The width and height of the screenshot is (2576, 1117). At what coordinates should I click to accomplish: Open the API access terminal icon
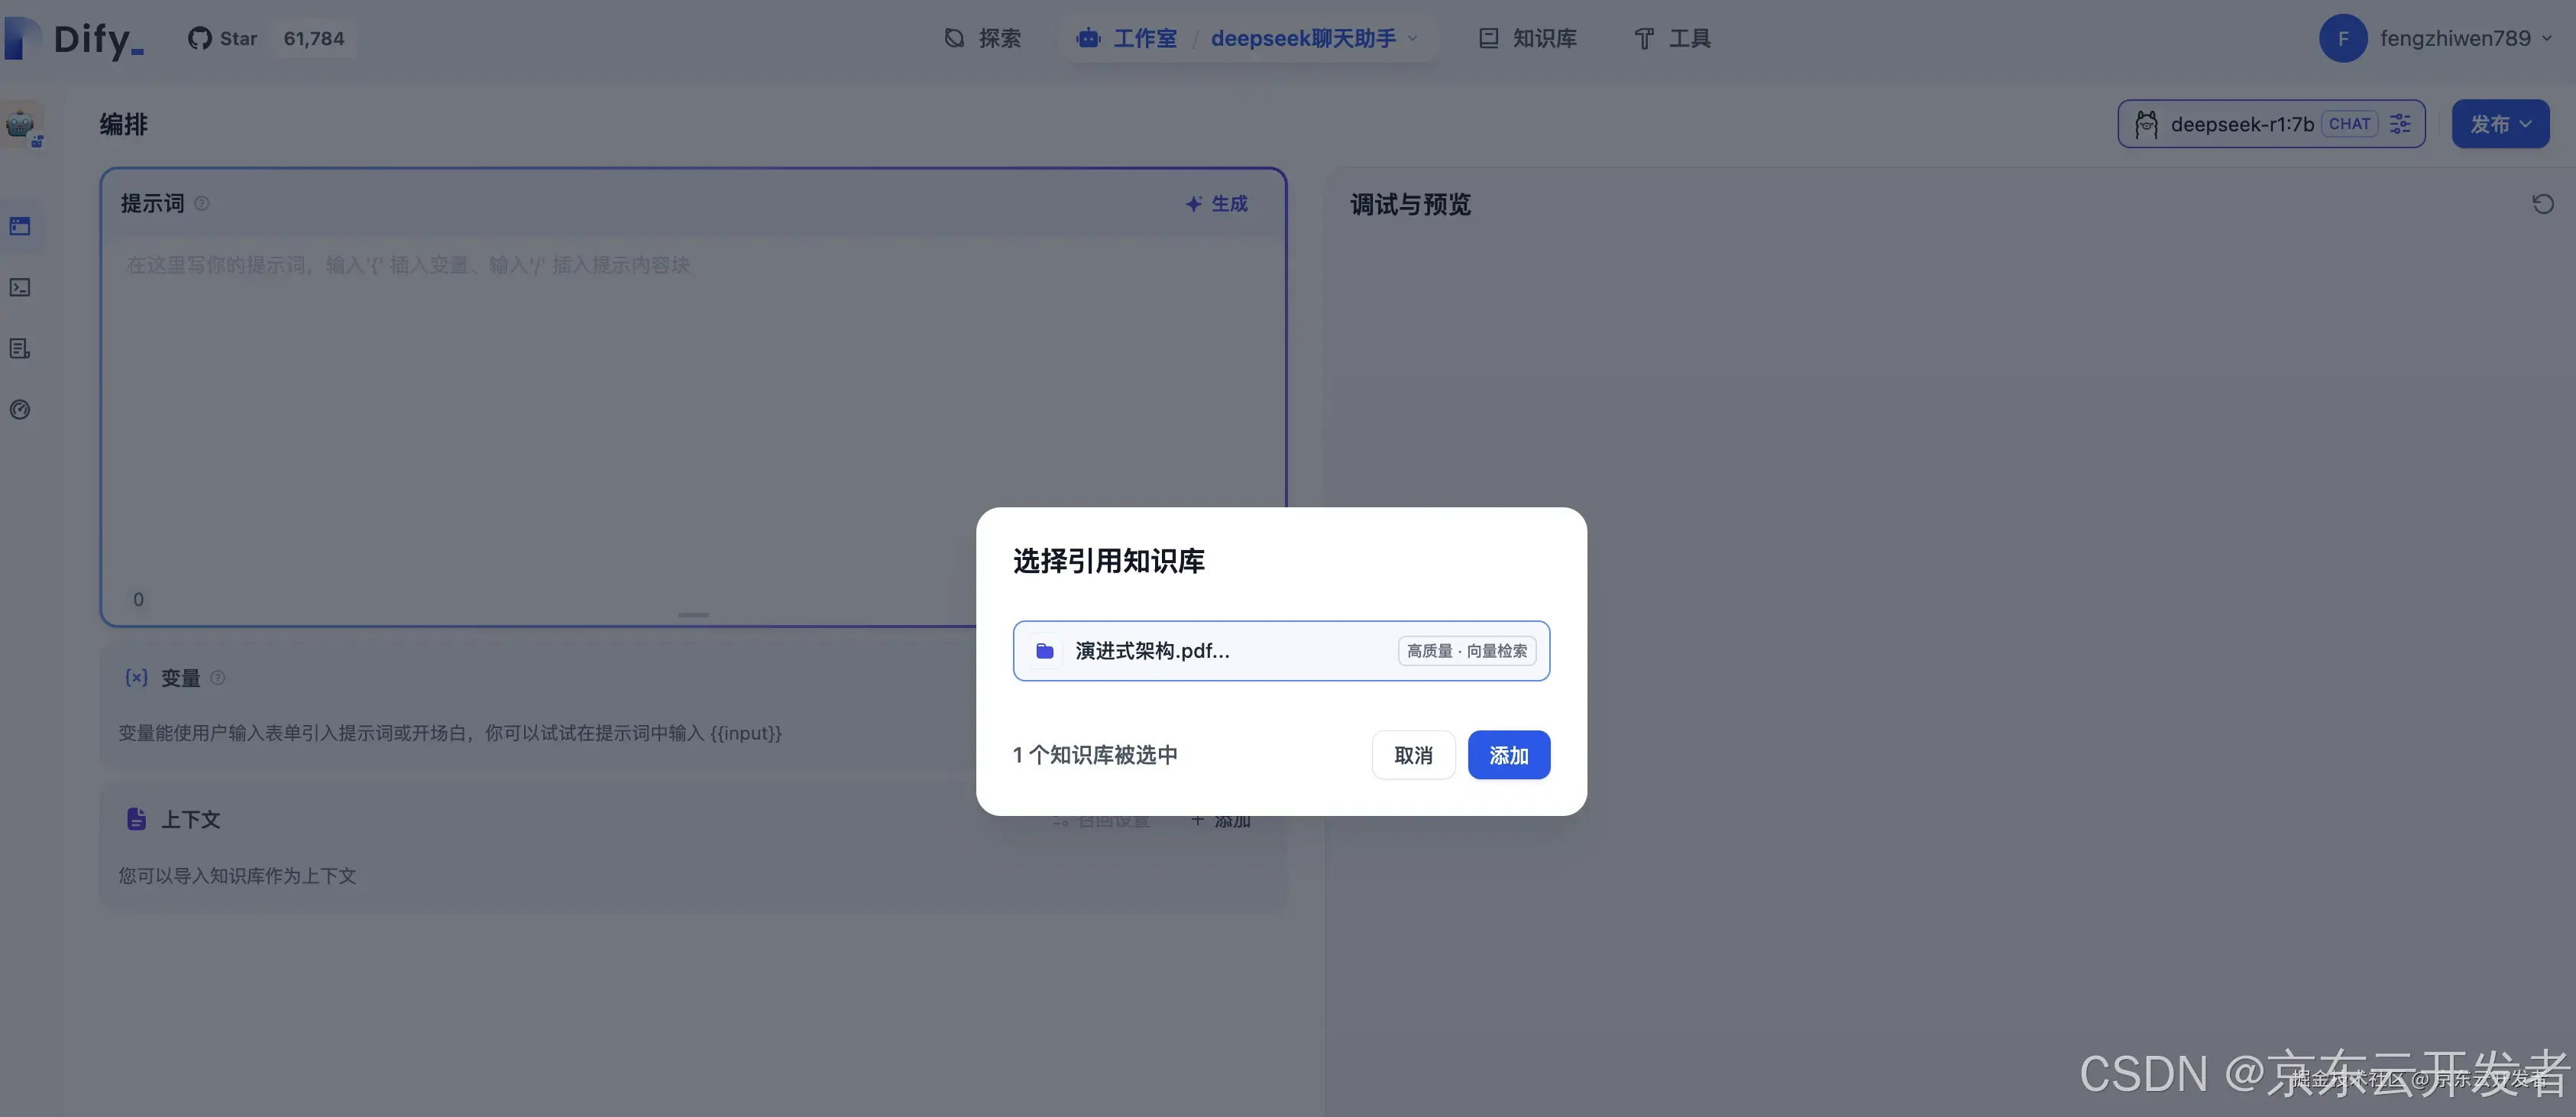click(20, 287)
